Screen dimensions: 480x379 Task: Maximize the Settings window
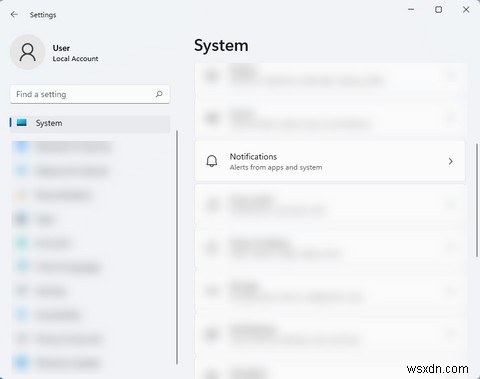coord(439,10)
